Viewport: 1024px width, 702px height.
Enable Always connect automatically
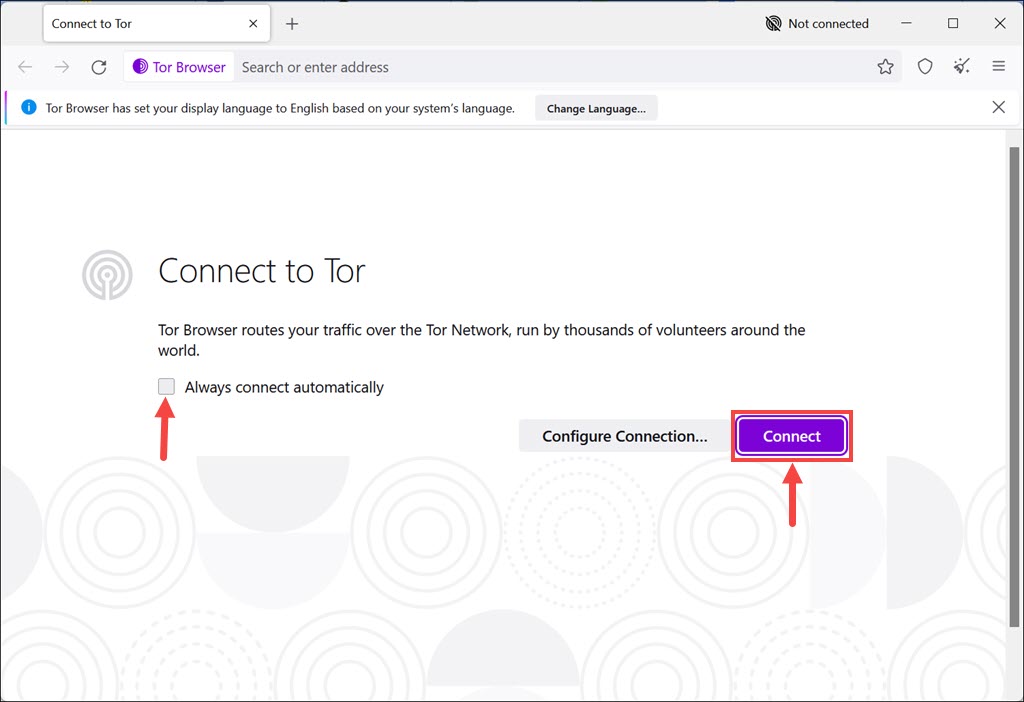pyautogui.click(x=166, y=386)
